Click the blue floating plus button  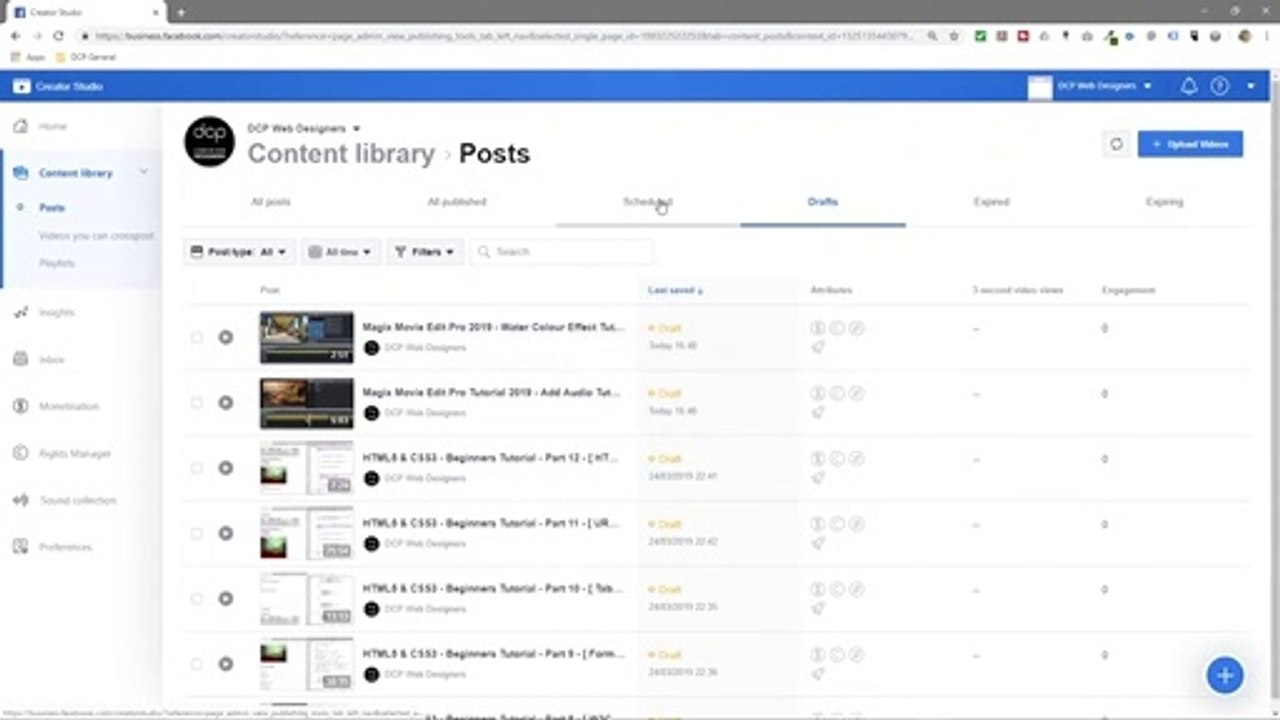(1224, 674)
